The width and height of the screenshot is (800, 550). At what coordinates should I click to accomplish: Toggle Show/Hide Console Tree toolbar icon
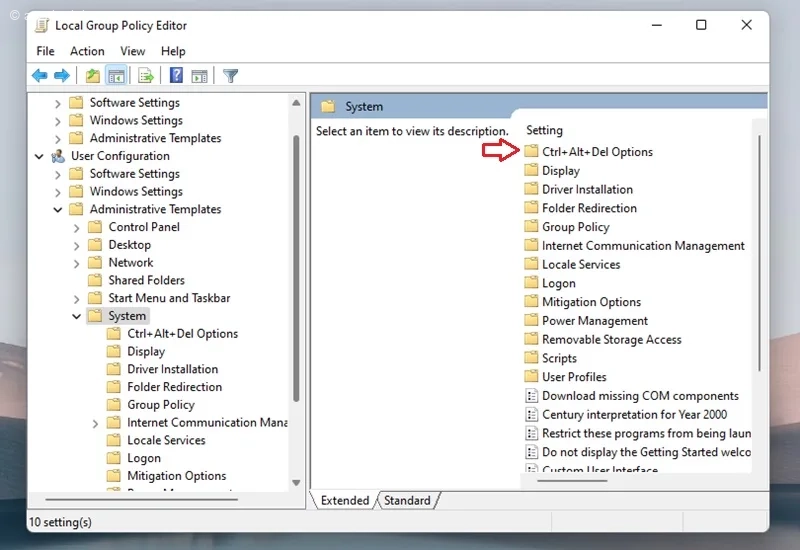[116, 76]
